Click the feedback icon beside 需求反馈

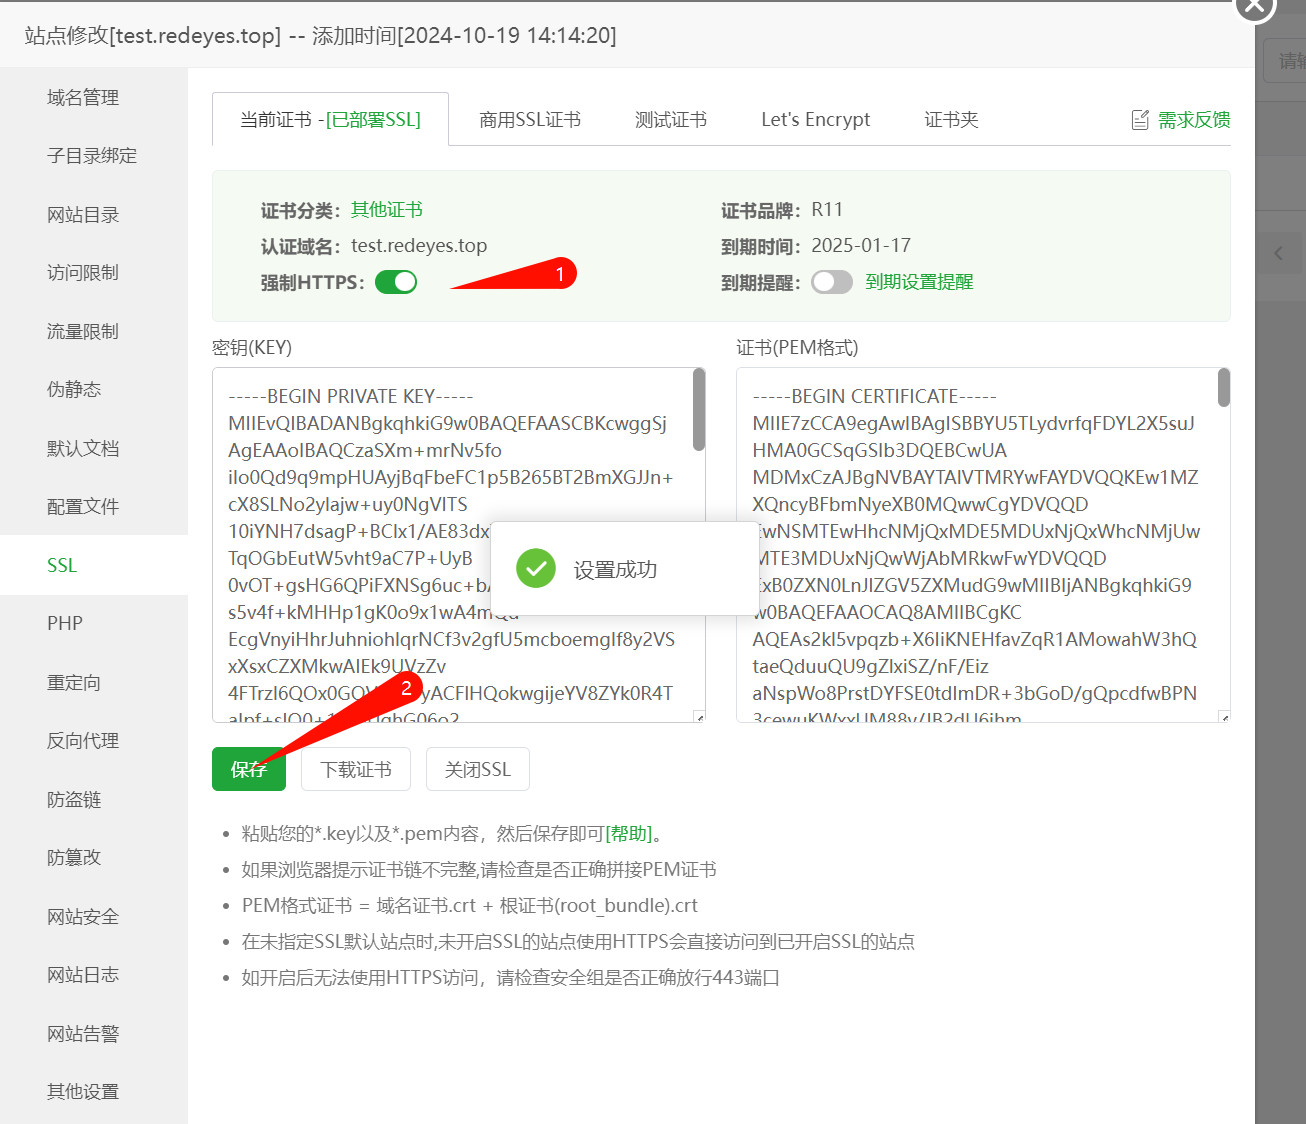click(1140, 120)
